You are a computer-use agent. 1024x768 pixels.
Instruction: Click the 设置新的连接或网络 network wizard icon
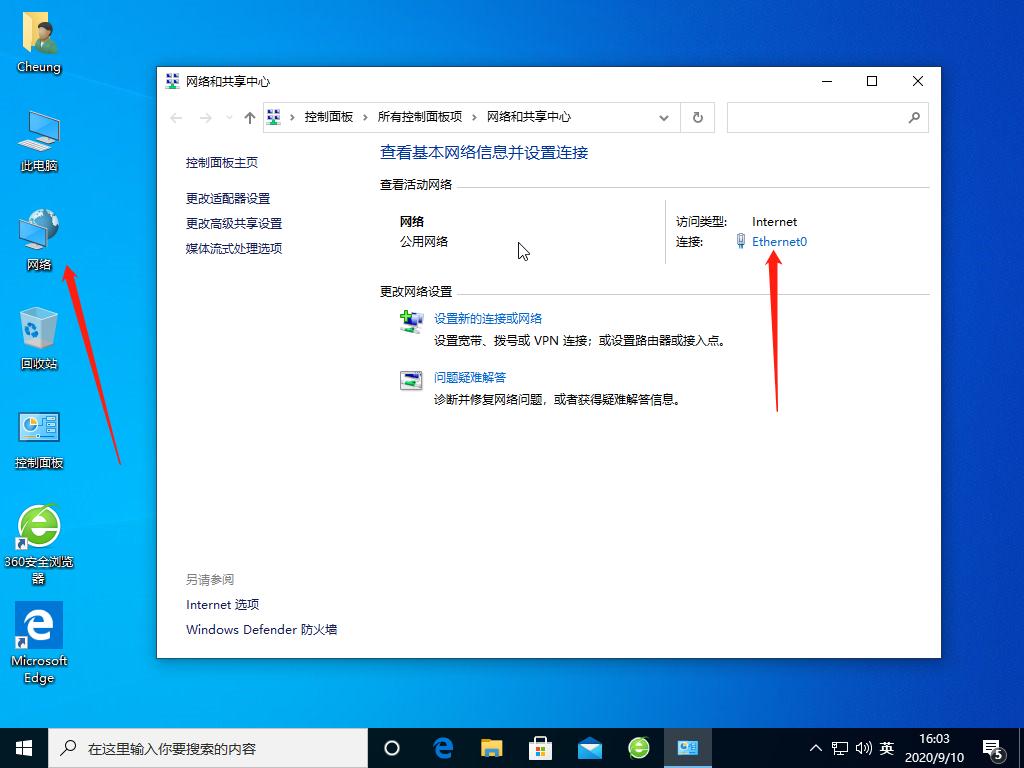point(410,320)
